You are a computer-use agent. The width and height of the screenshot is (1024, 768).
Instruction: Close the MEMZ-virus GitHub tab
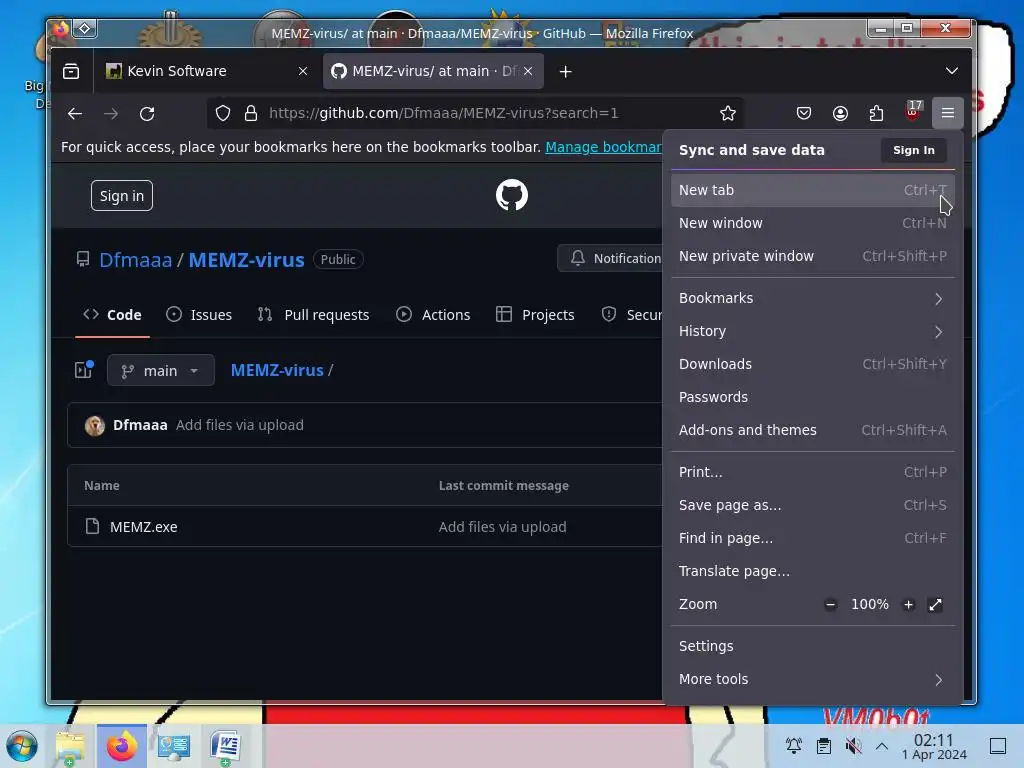click(528, 71)
